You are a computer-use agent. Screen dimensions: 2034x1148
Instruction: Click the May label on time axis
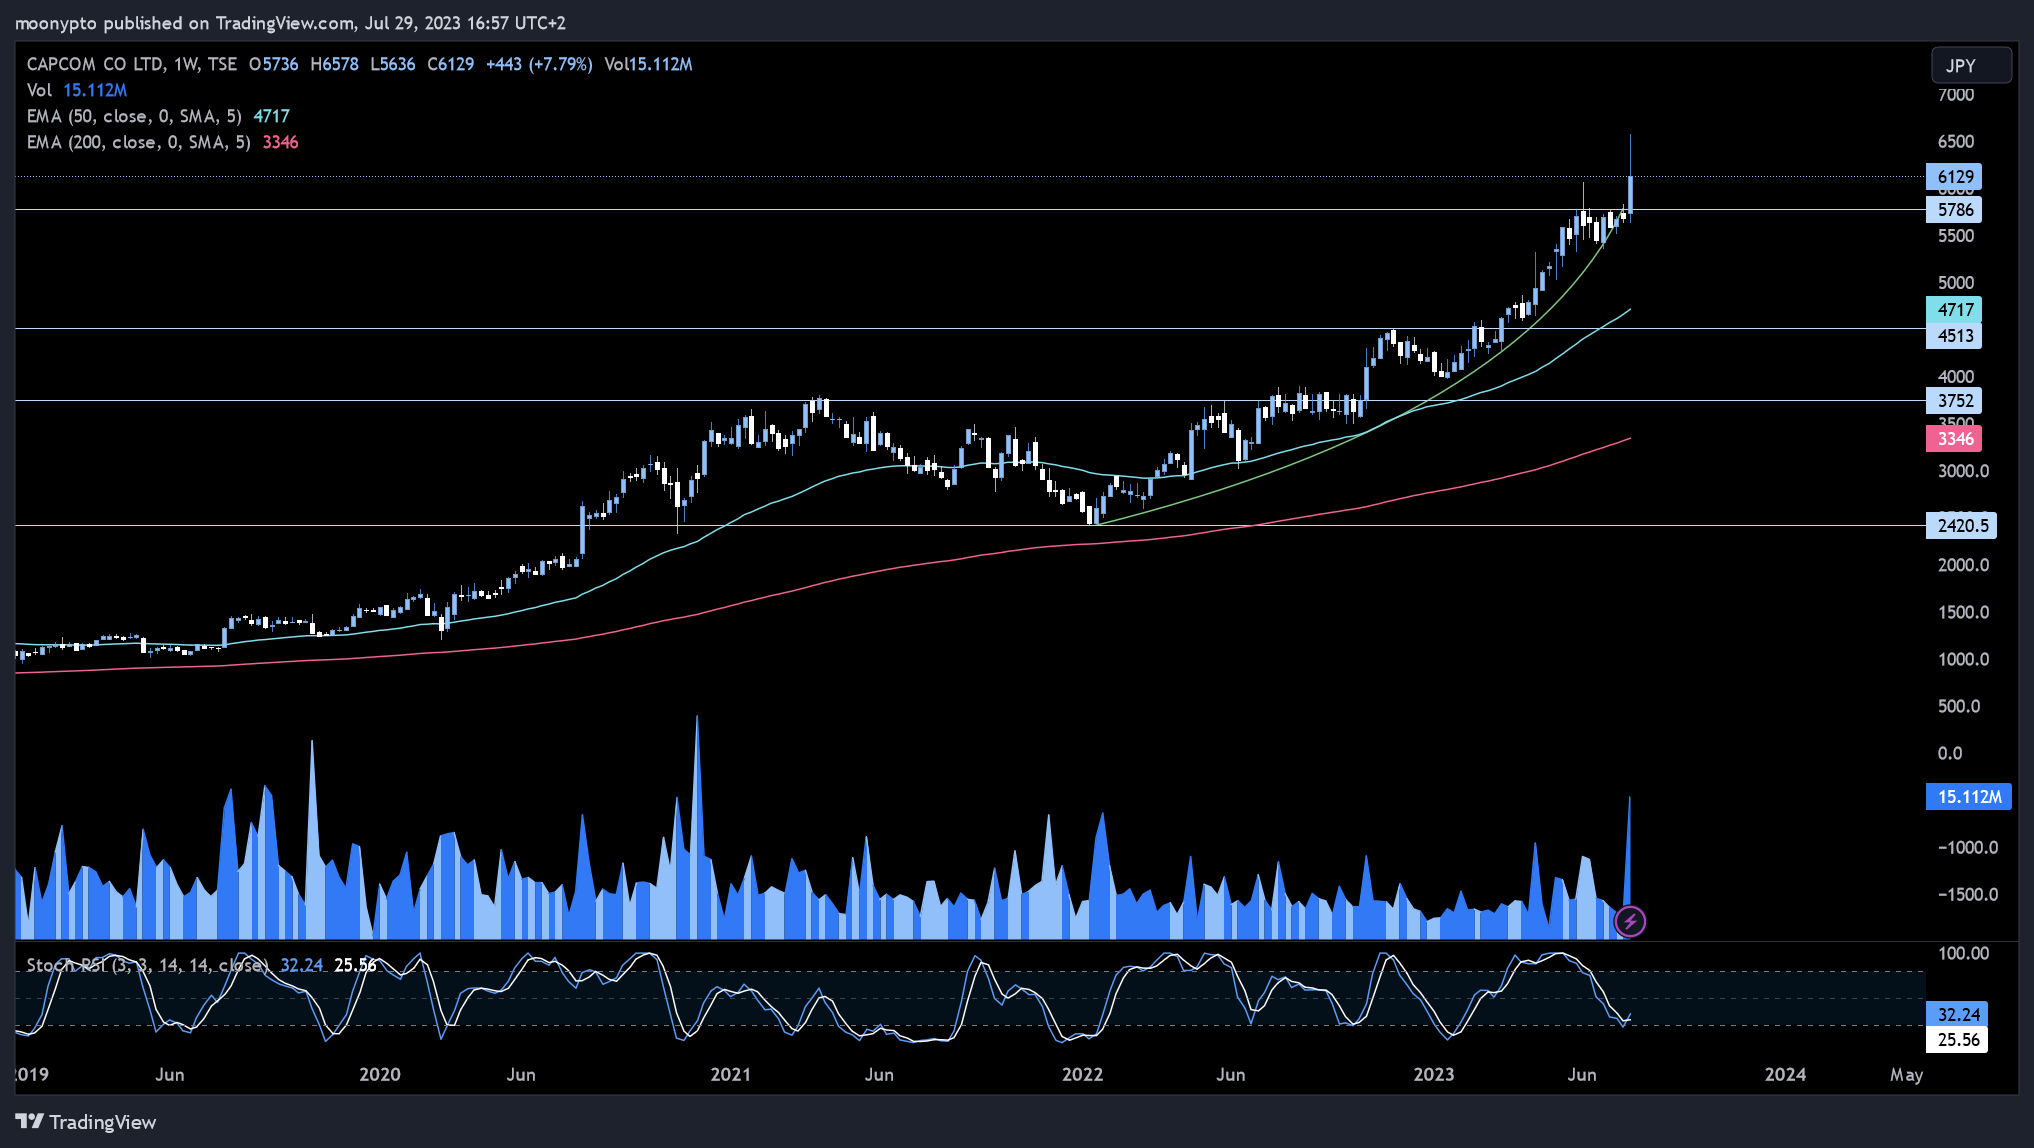1906,1075
